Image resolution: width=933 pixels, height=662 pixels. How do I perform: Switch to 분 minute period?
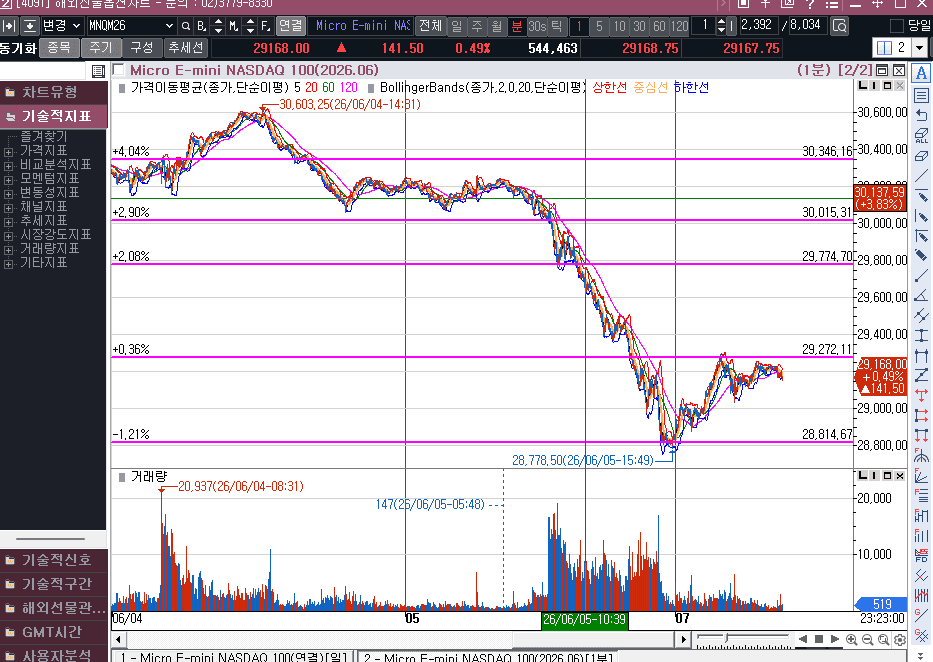(516, 26)
